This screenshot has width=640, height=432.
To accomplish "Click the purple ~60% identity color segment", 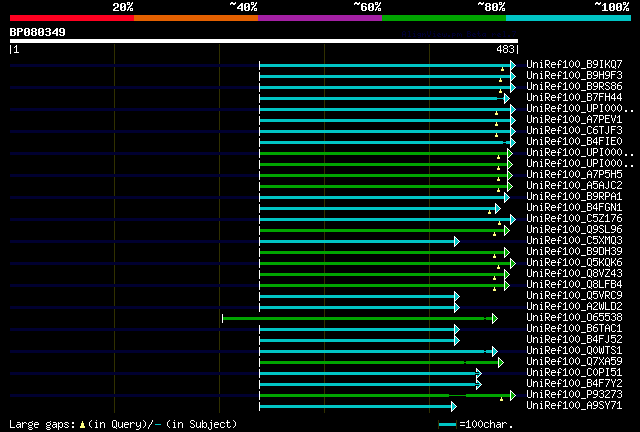I will (320, 18).
